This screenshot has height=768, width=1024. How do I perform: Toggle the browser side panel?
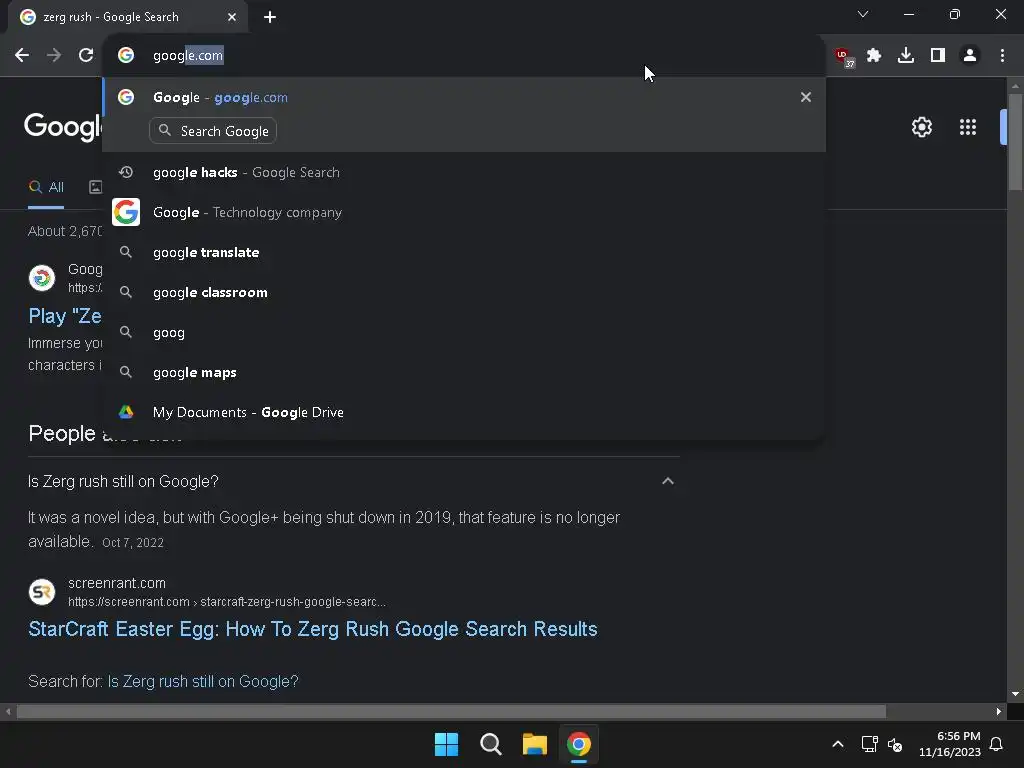[x=938, y=56]
